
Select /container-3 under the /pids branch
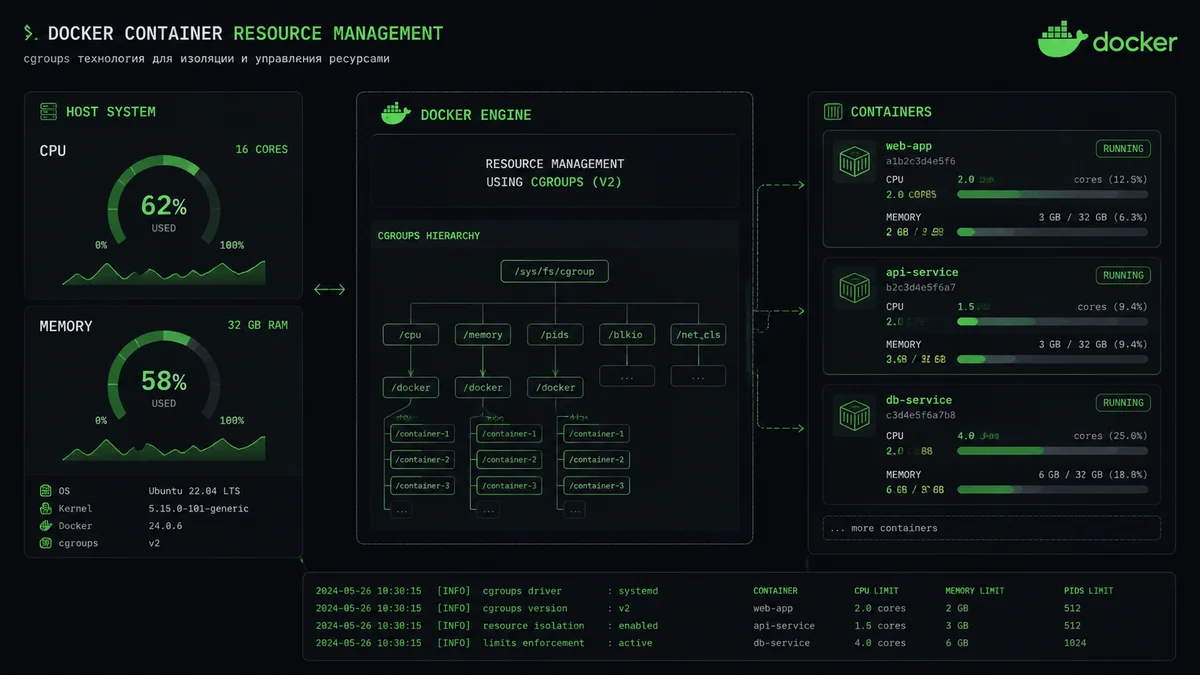pos(597,486)
